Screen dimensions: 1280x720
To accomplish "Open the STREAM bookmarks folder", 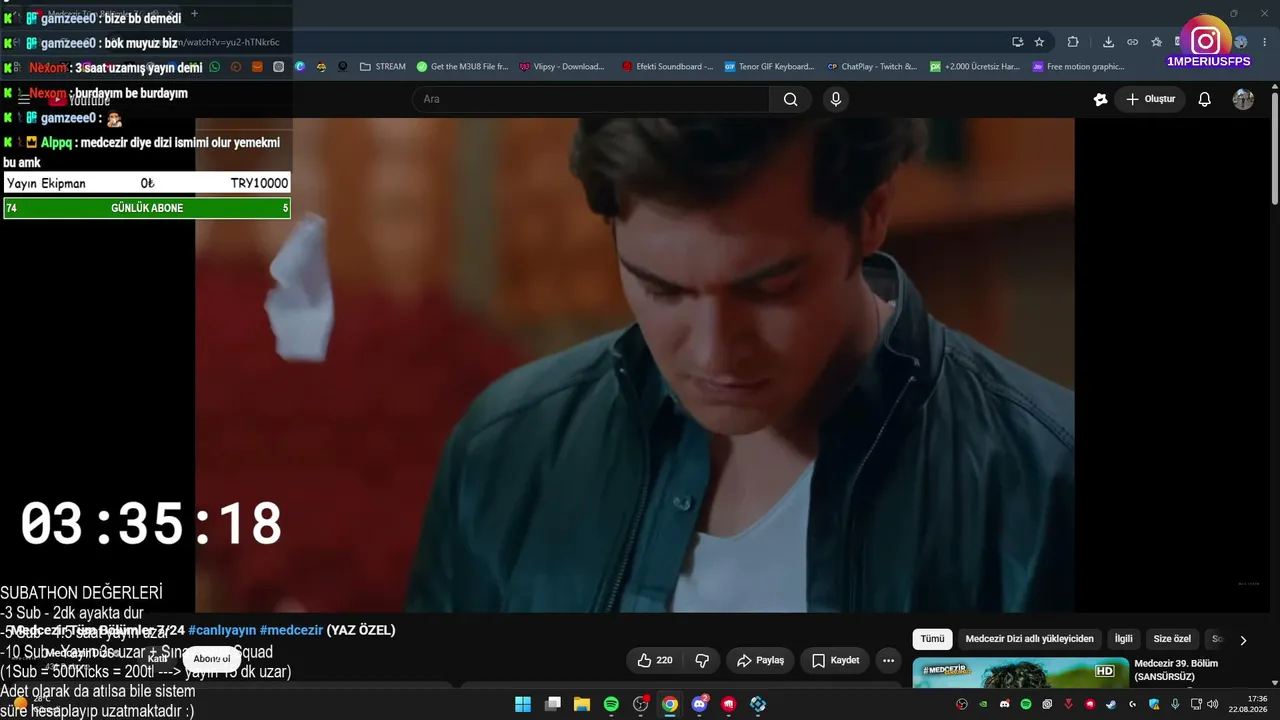I will [383, 67].
